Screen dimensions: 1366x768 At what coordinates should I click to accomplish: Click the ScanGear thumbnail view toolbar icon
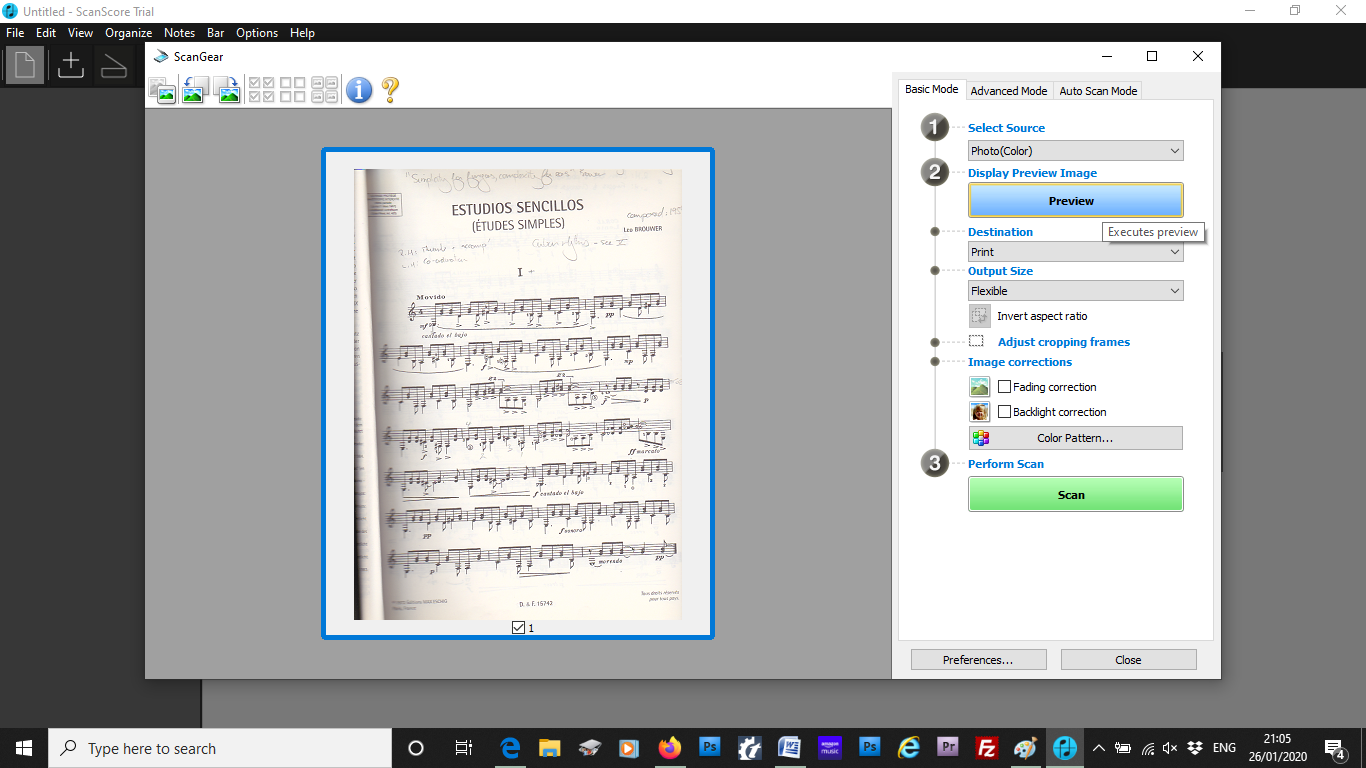[x=163, y=90]
